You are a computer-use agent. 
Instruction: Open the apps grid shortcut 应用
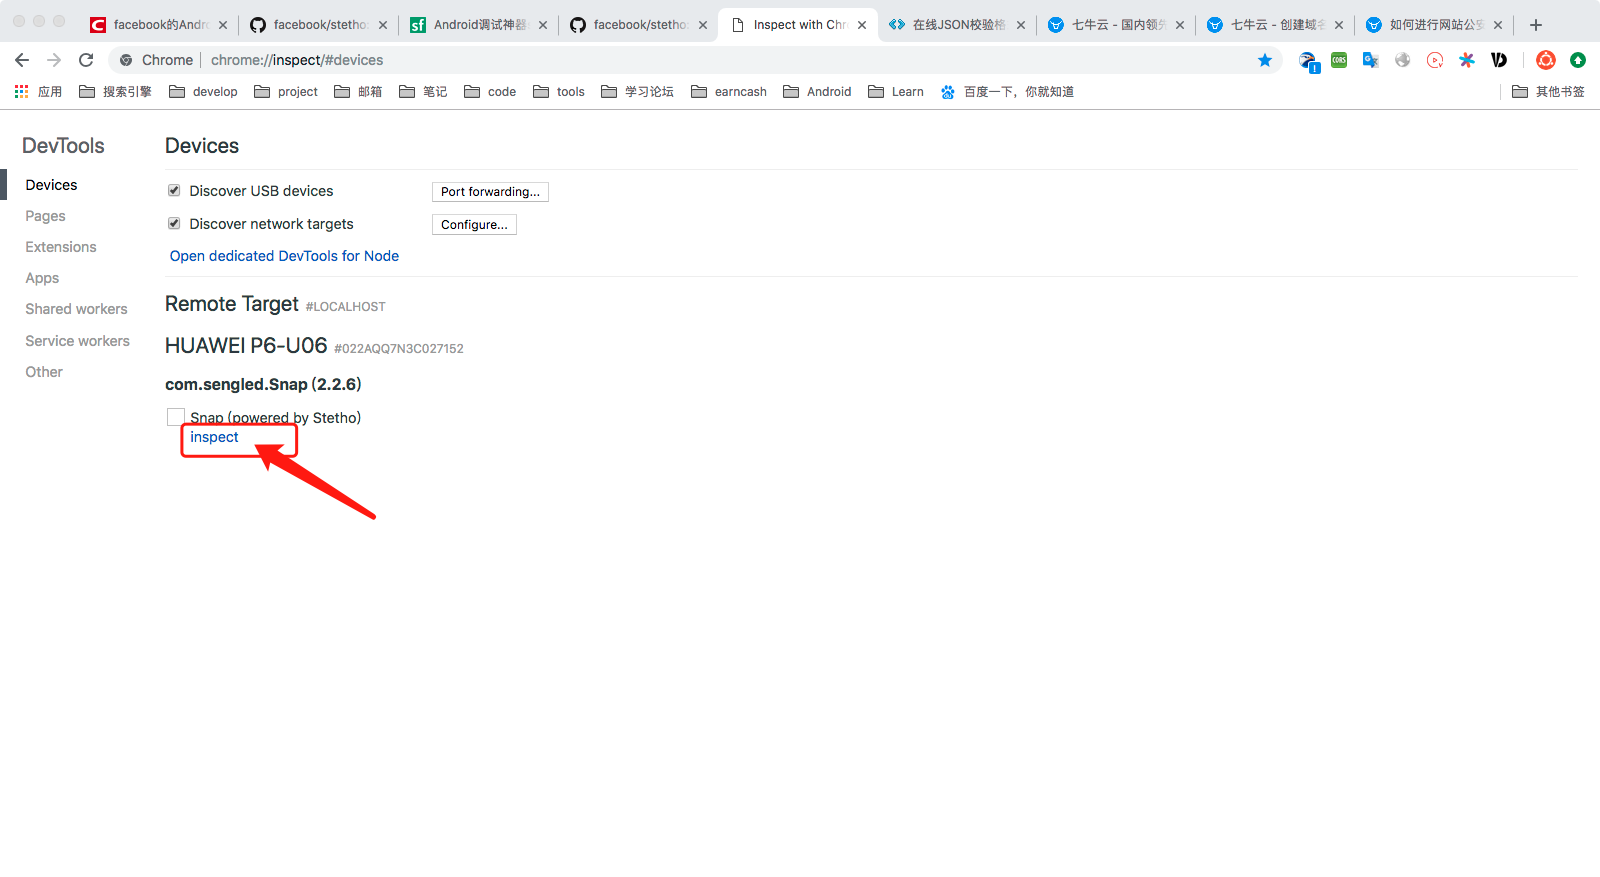[38, 91]
